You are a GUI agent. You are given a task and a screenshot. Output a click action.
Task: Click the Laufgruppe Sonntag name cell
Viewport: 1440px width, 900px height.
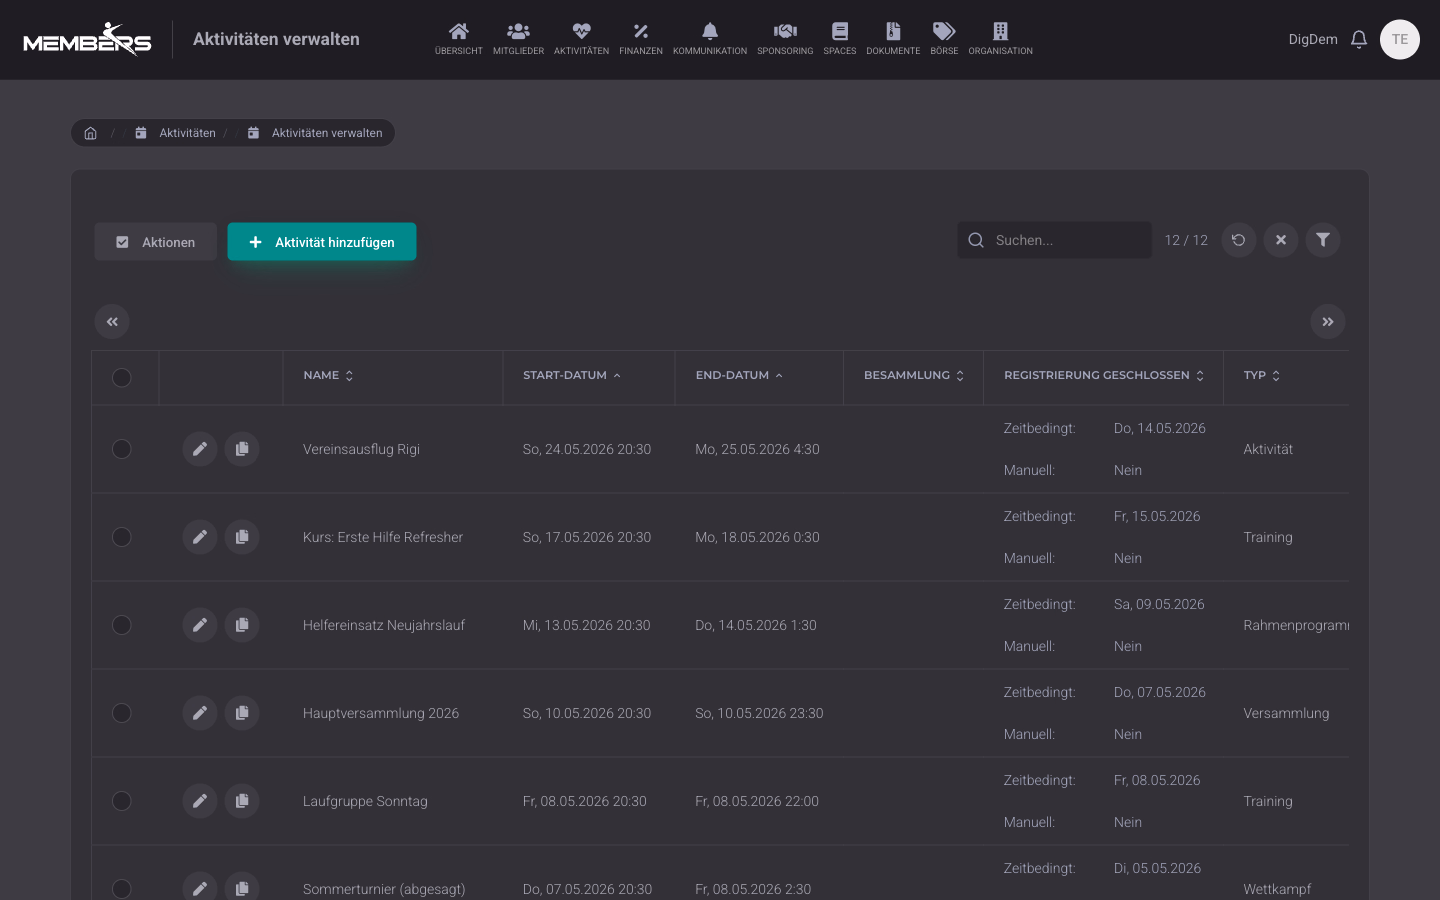point(365,801)
